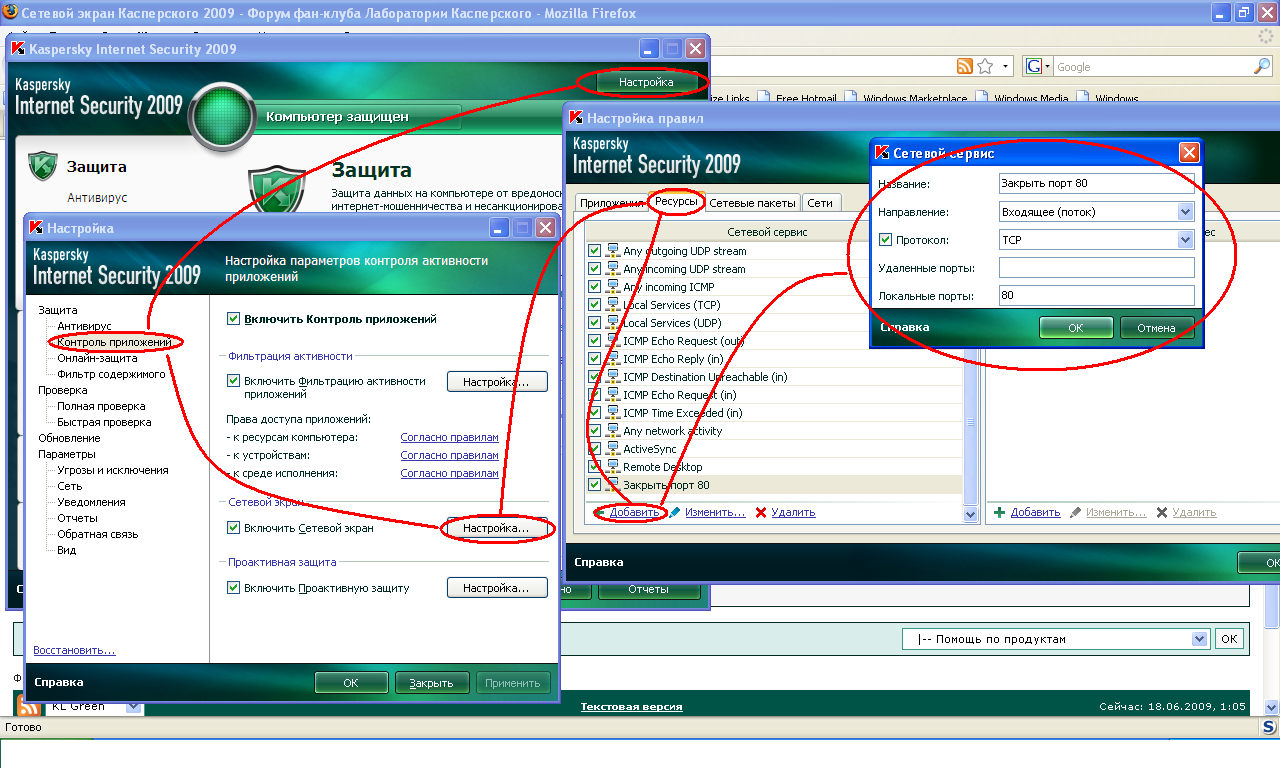
Task: Select Фильтр содержимого in settings tree
Action: tap(111, 374)
